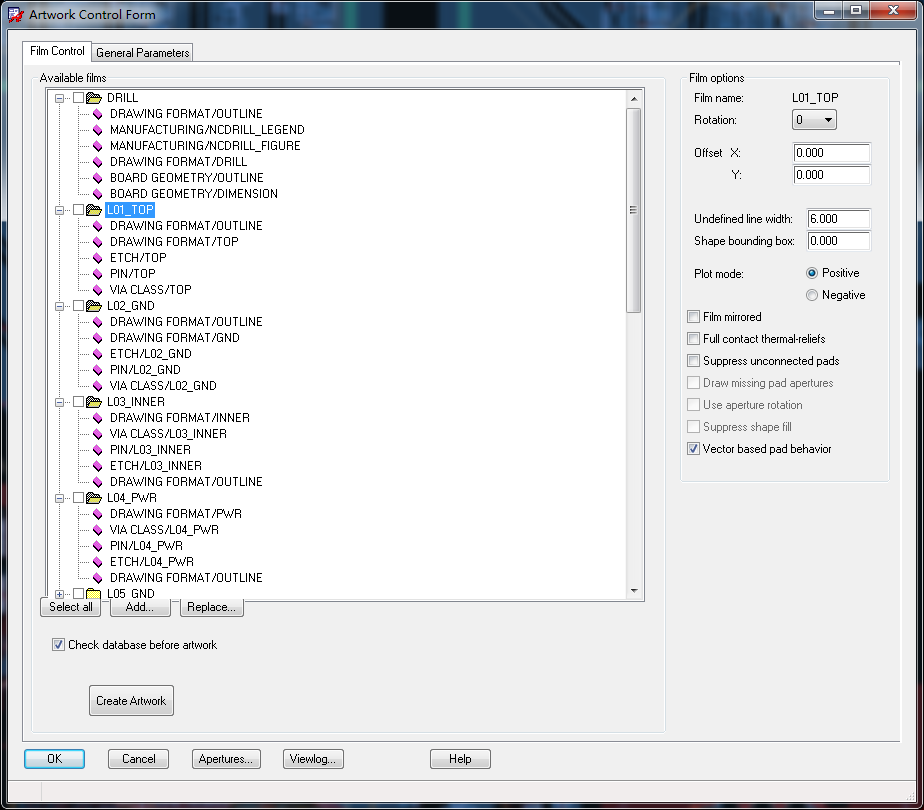Click the Undefined line width field
924x810 pixels.
point(838,219)
